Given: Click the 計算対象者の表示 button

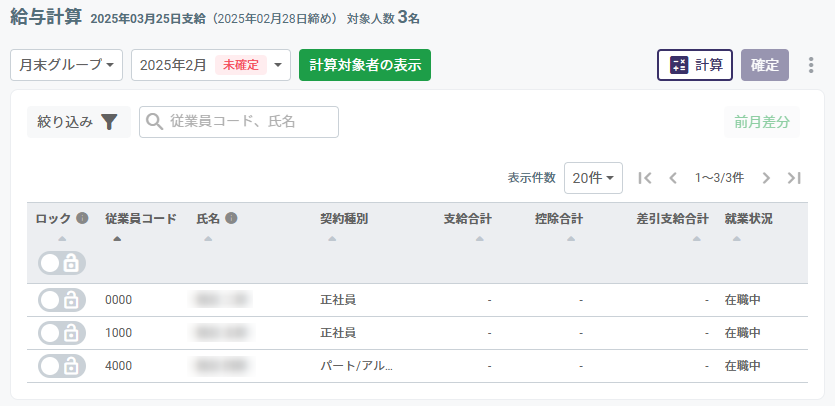Looking at the screenshot, I should [364, 65].
